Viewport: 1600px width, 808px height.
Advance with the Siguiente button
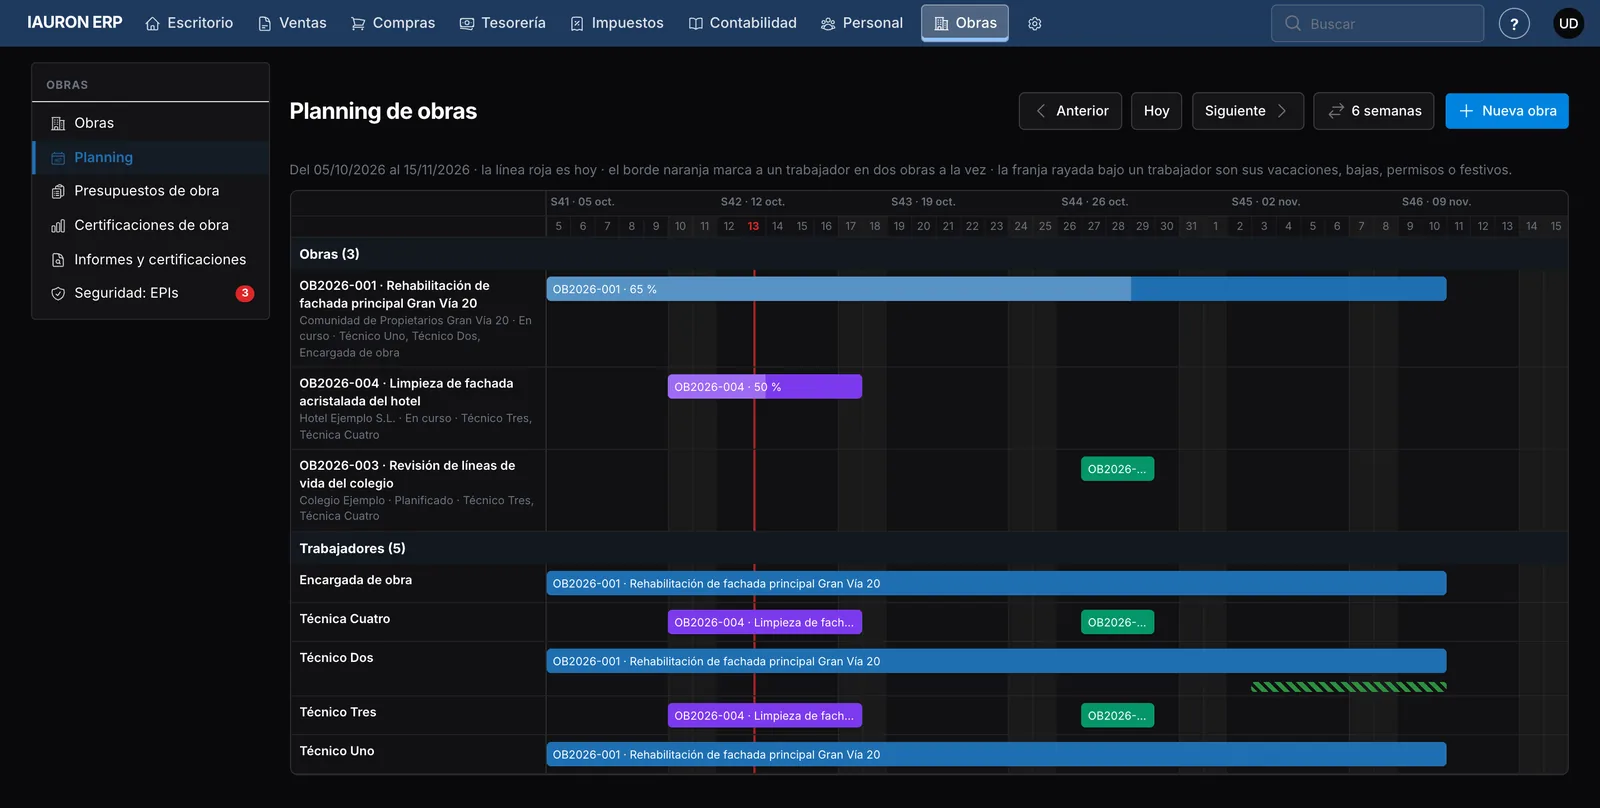pos(1247,111)
